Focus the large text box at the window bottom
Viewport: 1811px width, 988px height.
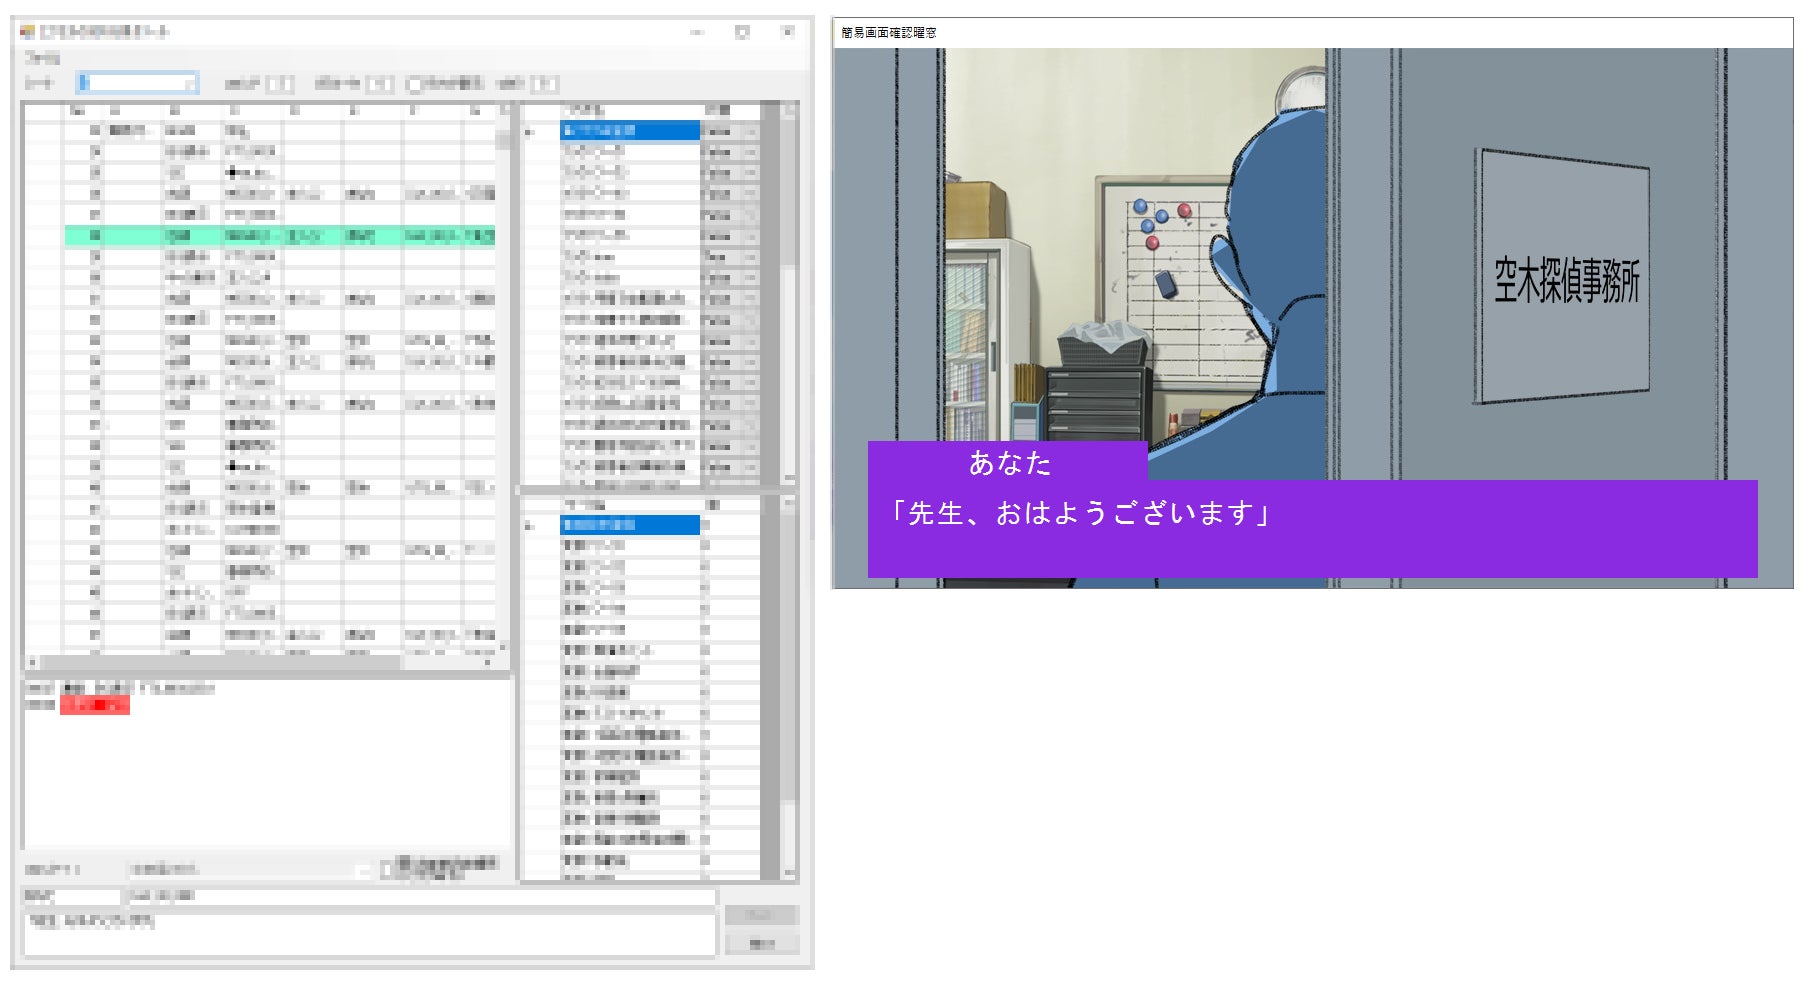pos(369,934)
